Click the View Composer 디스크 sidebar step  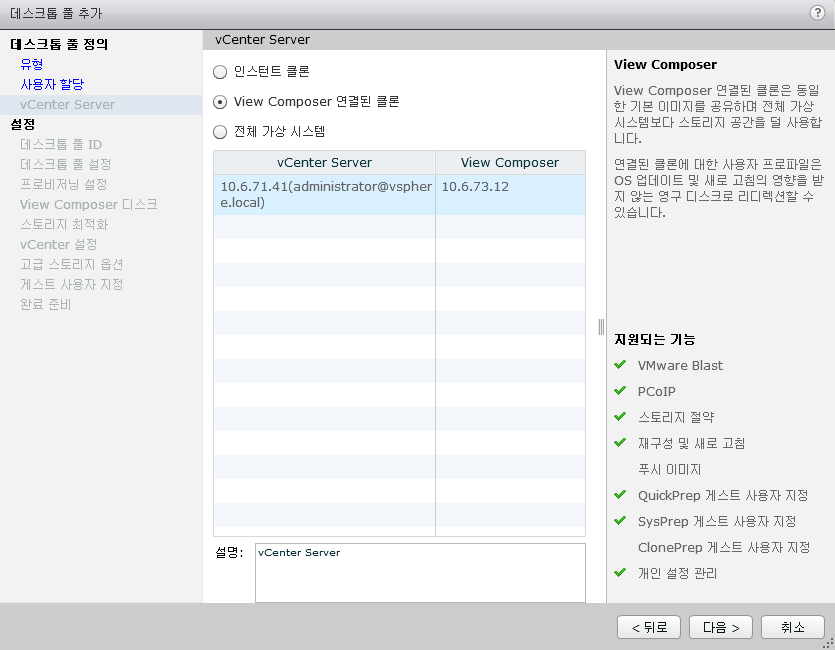coord(88,204)
